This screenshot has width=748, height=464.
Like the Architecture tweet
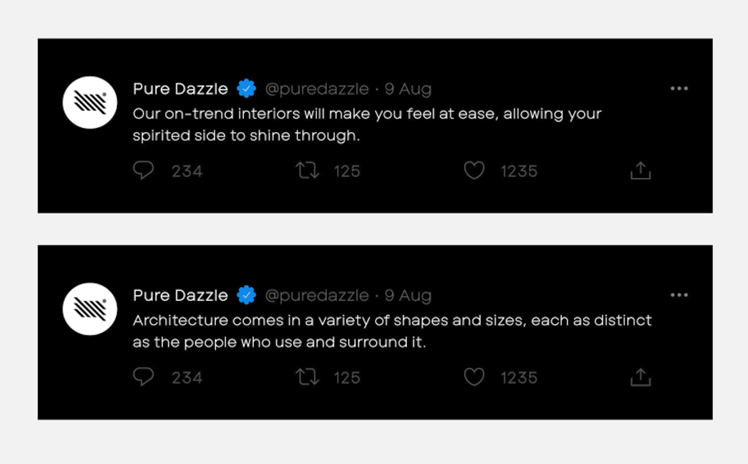coord(474,376)
